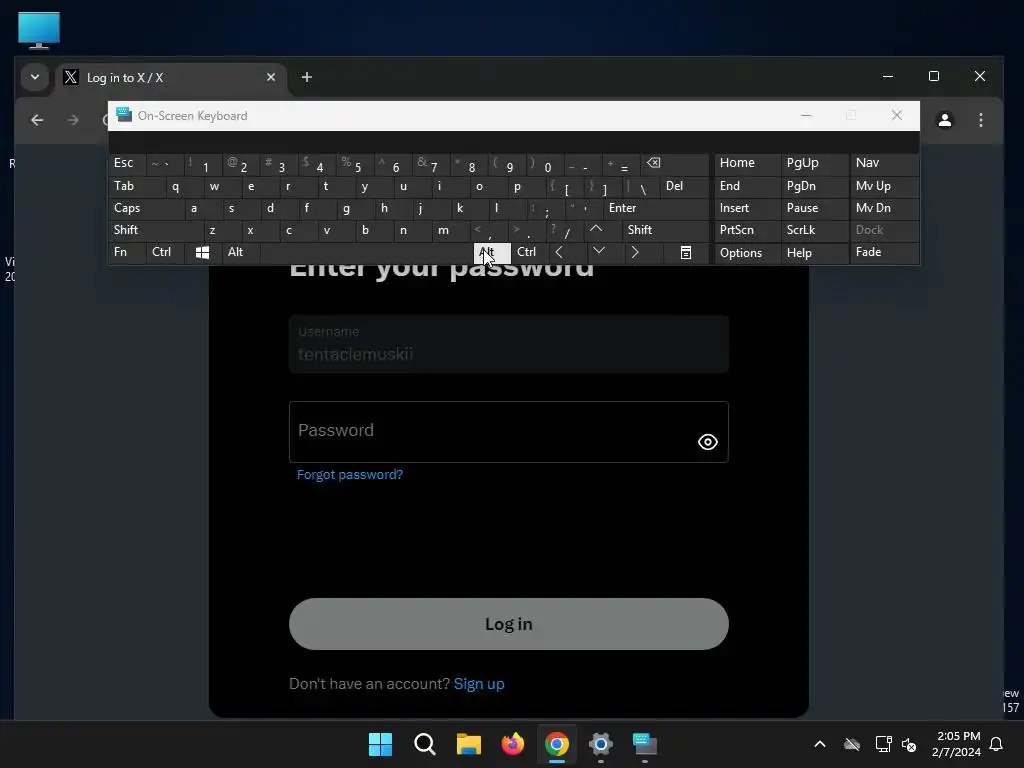Toggle the left Ctrl key
Viewport: 1024px width, 768px height.
(x=165, y=253)
